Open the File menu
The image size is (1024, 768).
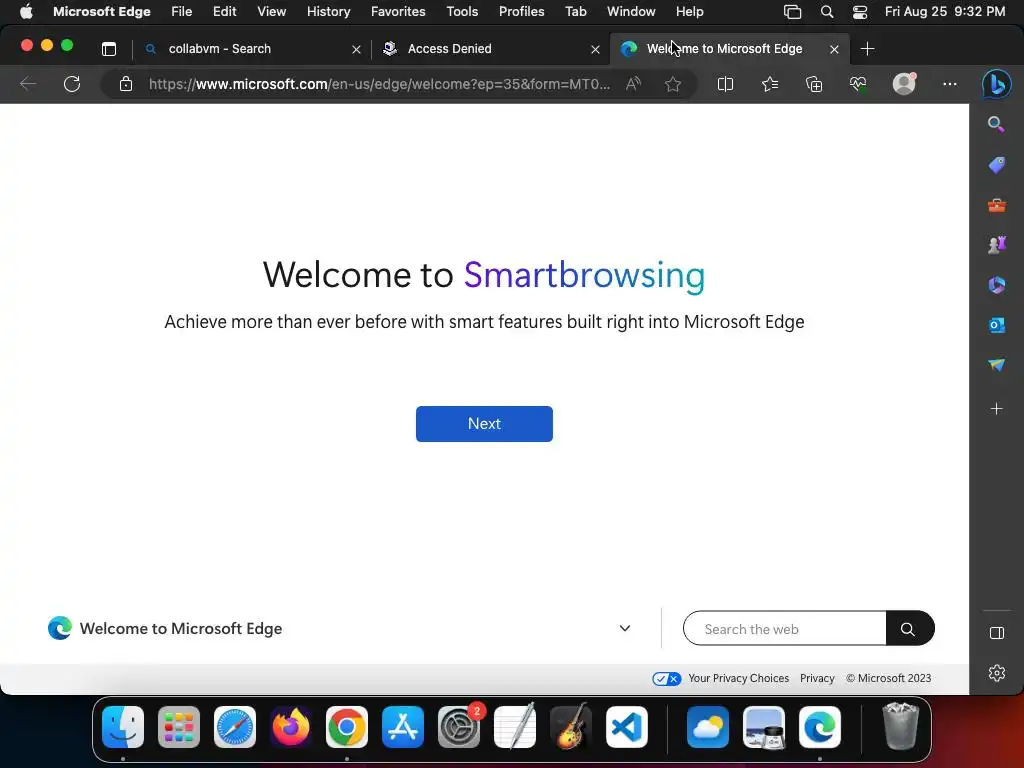[x=182, y=12]
